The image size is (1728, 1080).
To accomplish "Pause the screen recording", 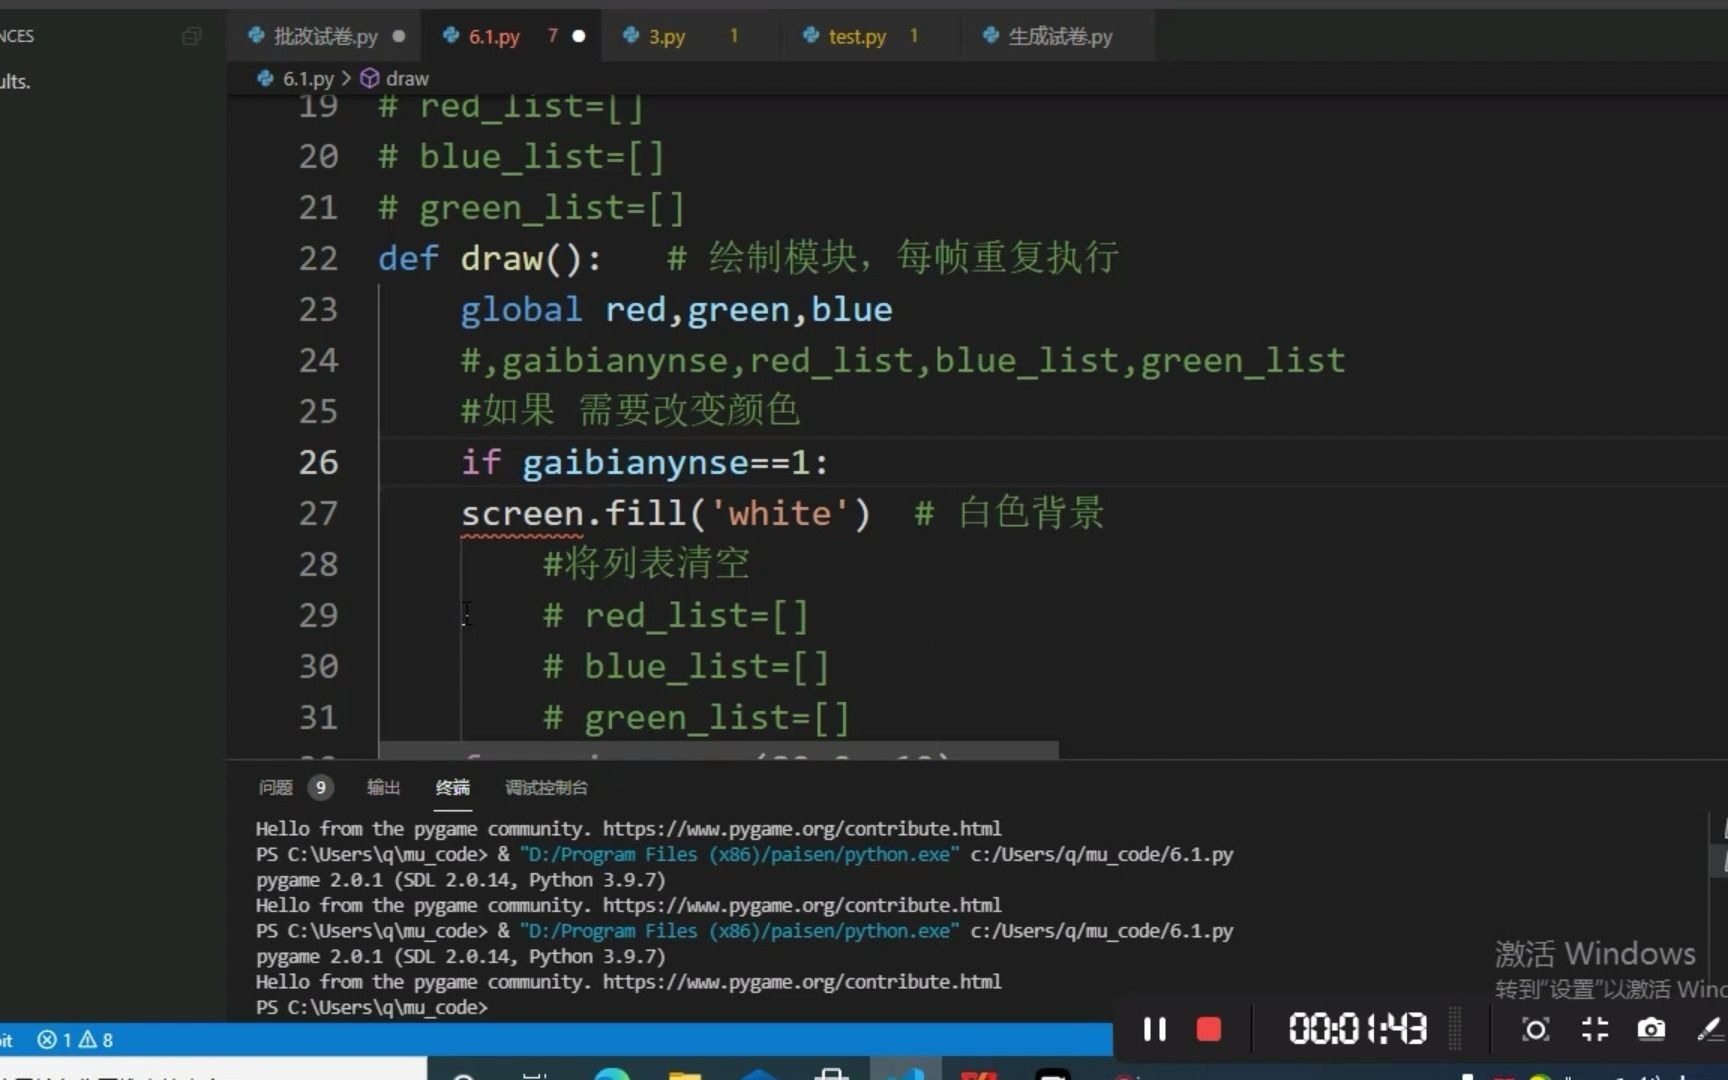I will click(x=1155, y=1029).
